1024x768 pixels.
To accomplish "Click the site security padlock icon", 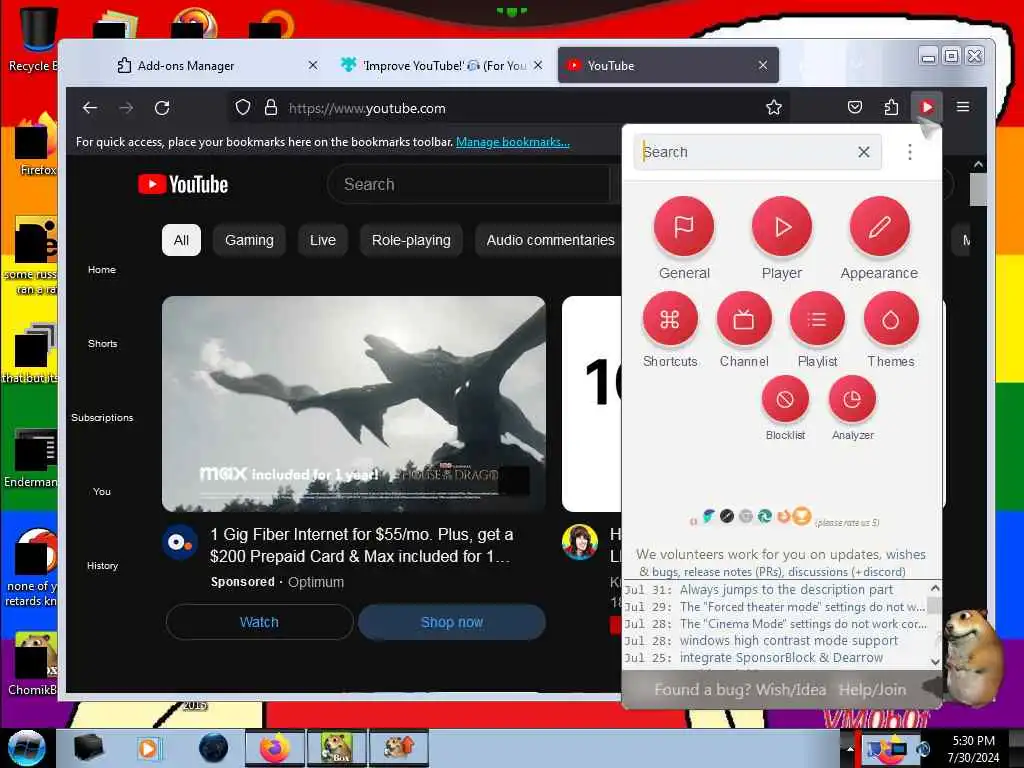I will pyautogui.click(x=270, y=108).
